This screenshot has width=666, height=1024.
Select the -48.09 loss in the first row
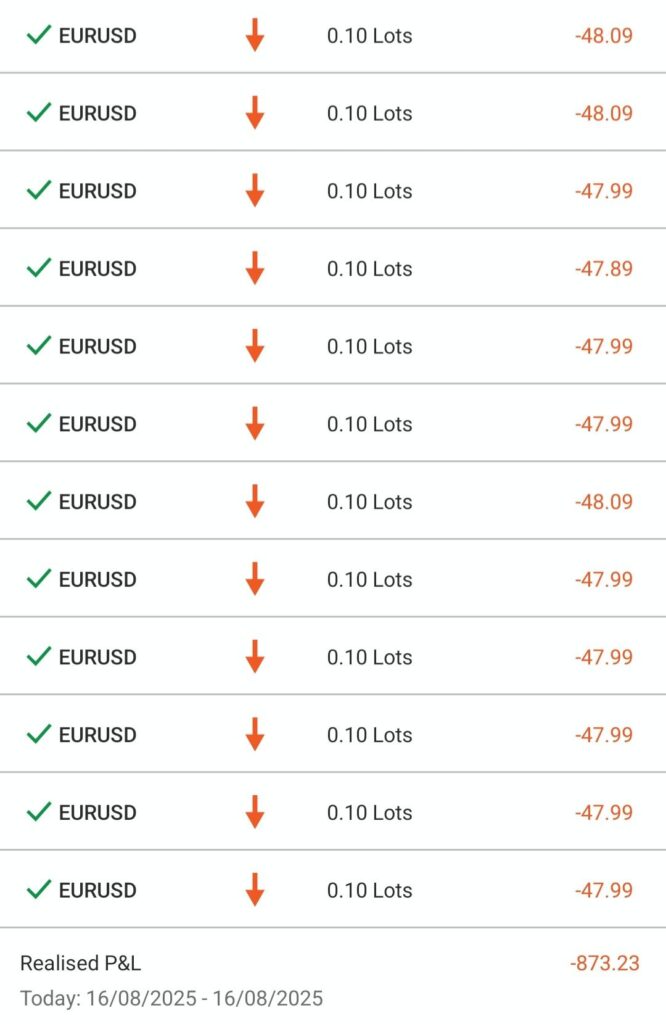tap(603, 36)
